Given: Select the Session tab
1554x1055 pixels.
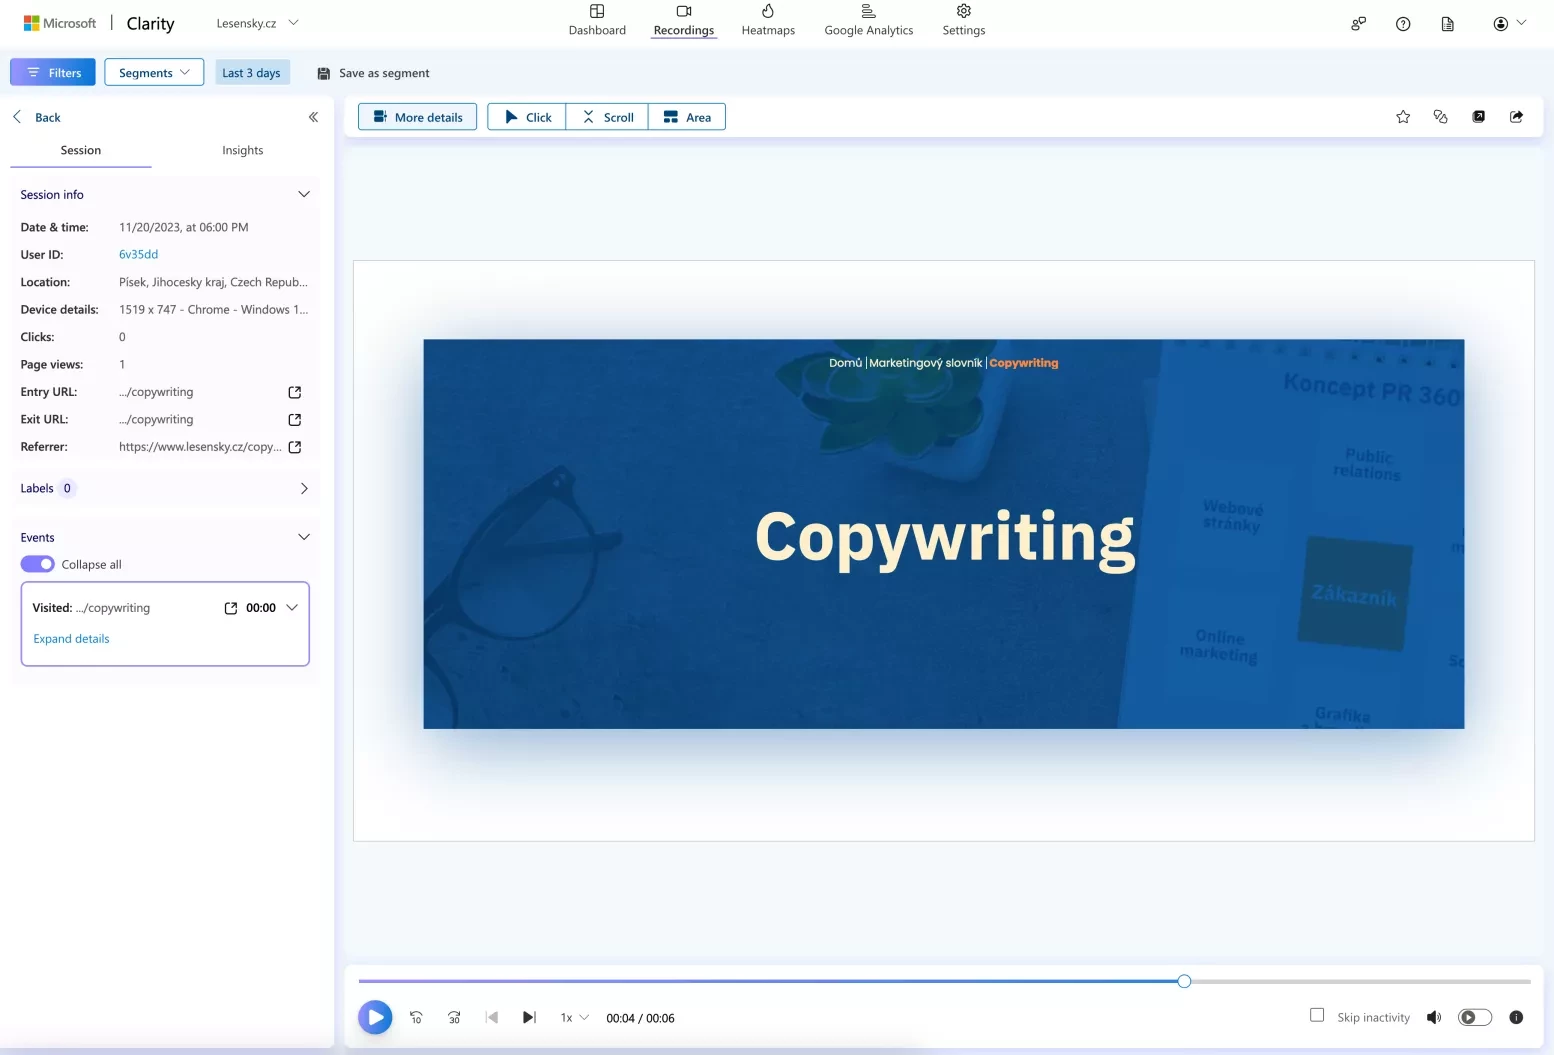Looking at the screenshot, I should 80,150.
